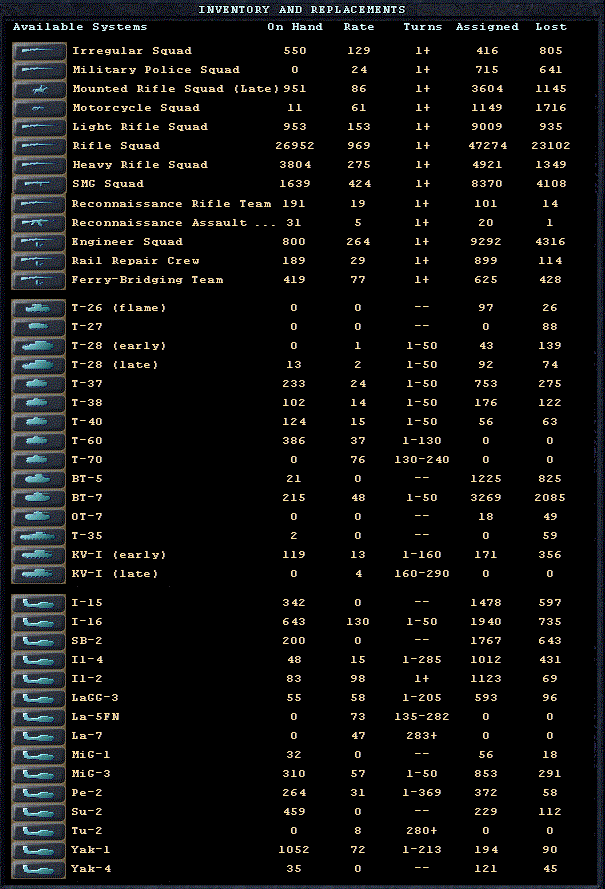Click the T-60 tank icon
This screenshot has height=889, width=605.
pos(39,441)
